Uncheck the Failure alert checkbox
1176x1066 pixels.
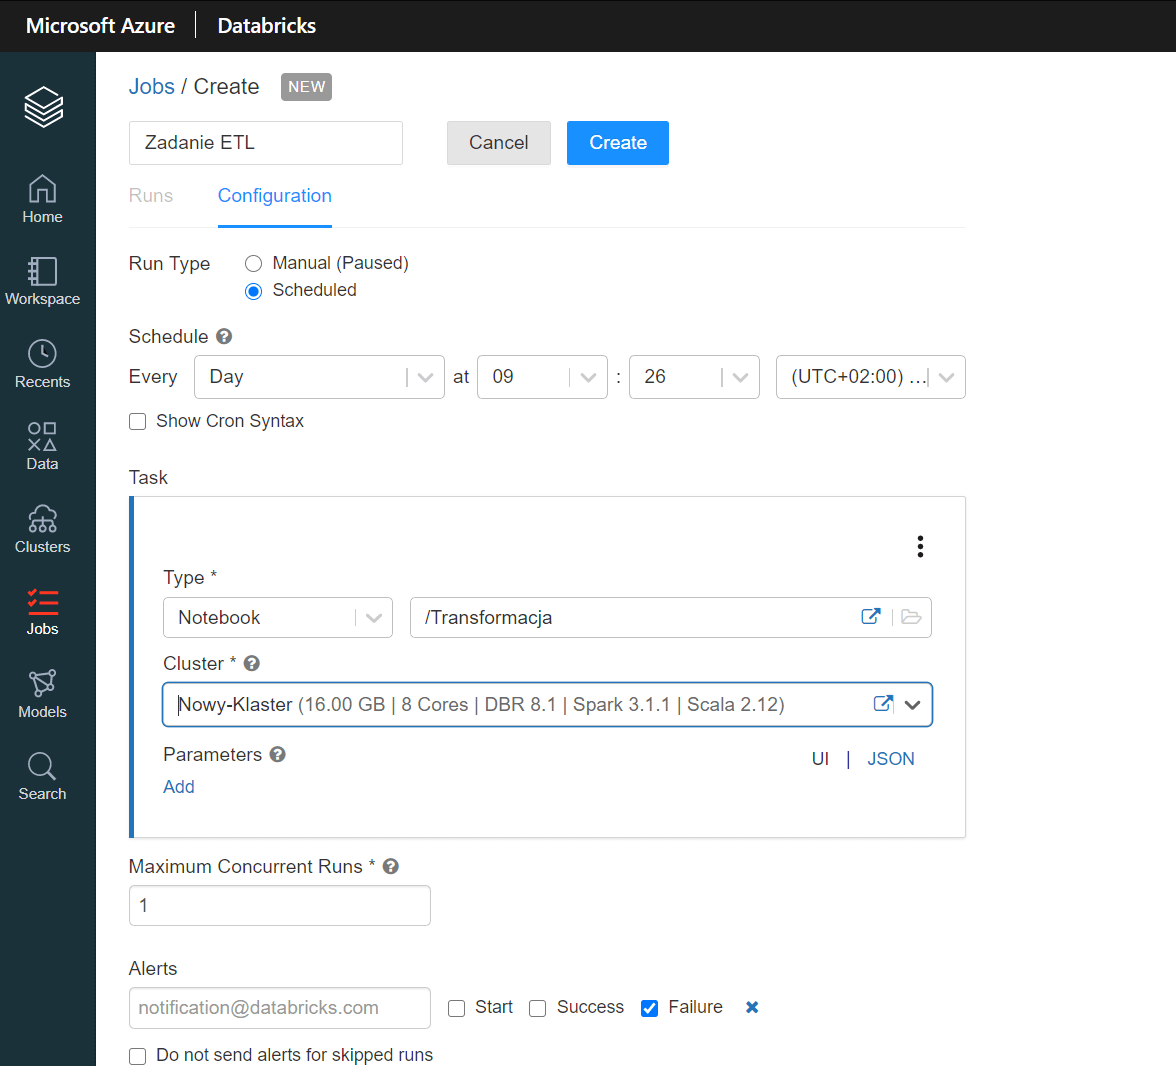click(649, 1008)
